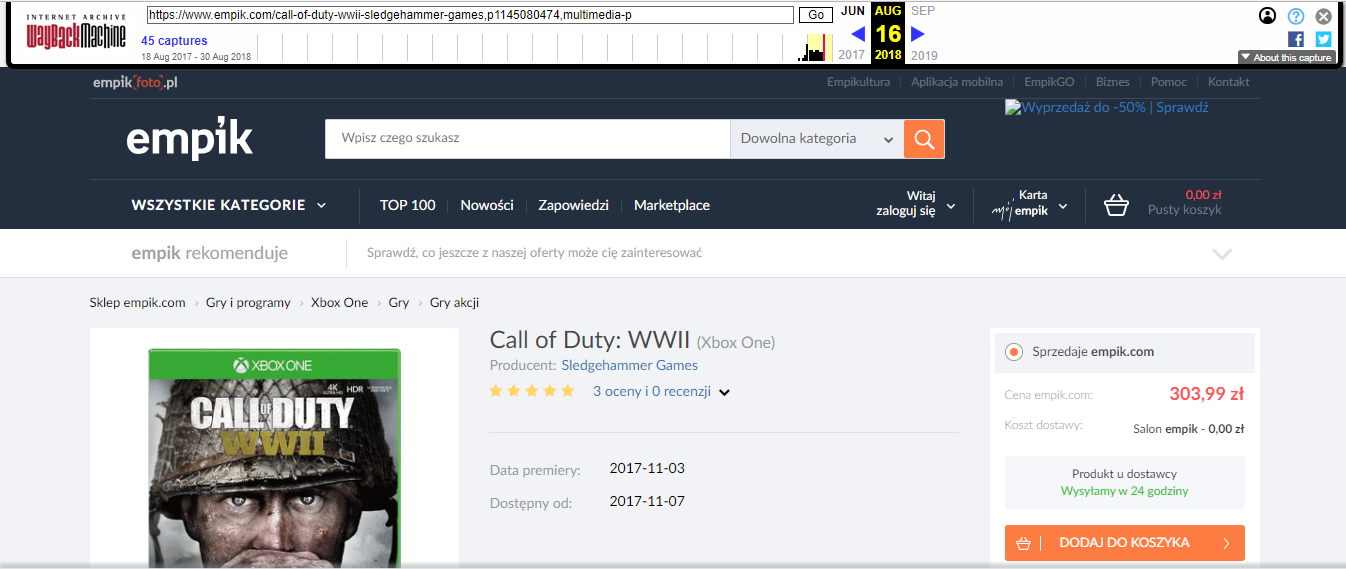Open the Pomoc link
The image size is (1346, 569).
1169,82
